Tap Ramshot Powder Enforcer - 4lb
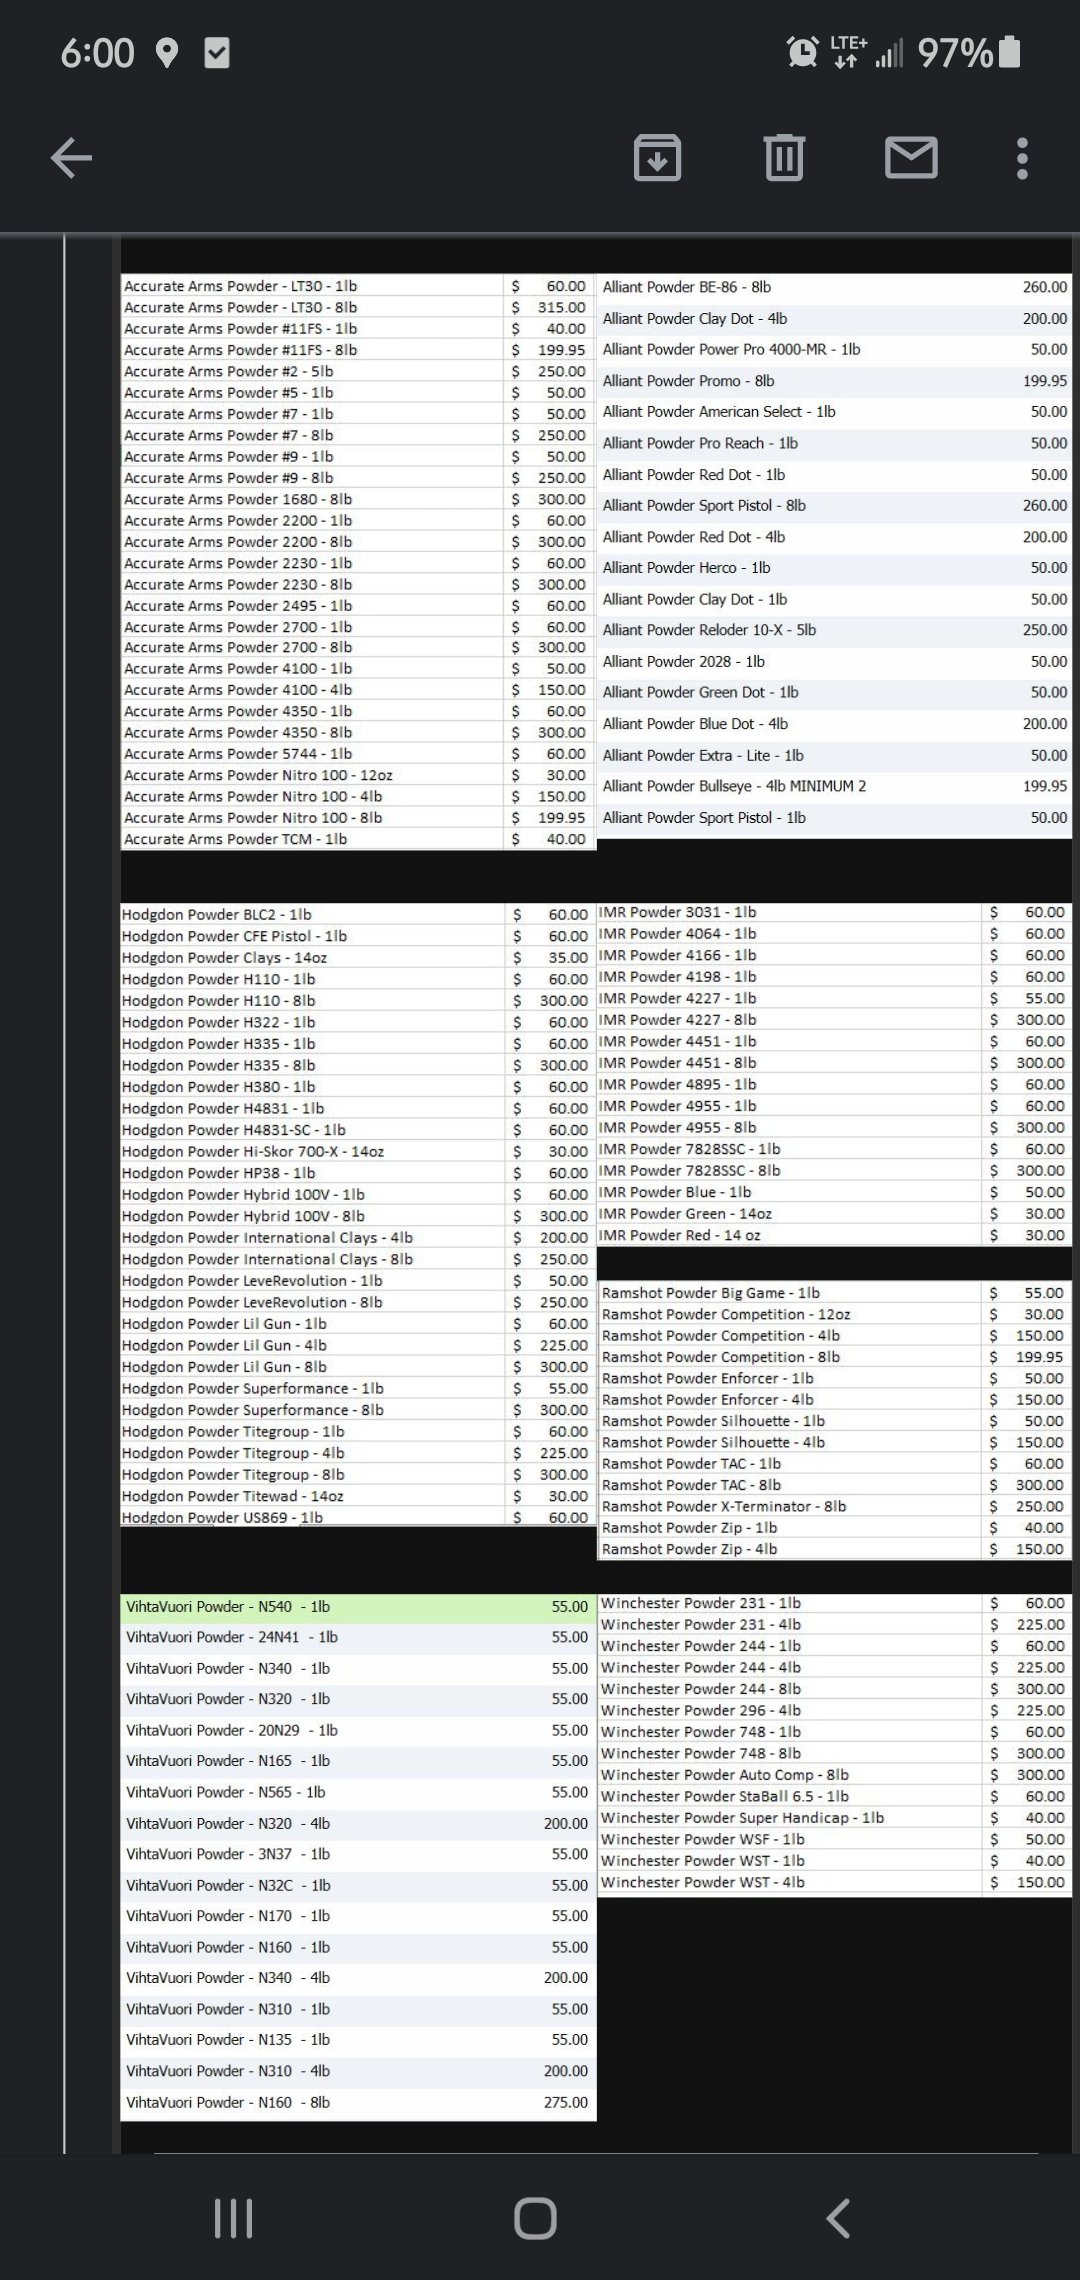 (x=707, y=1400)
